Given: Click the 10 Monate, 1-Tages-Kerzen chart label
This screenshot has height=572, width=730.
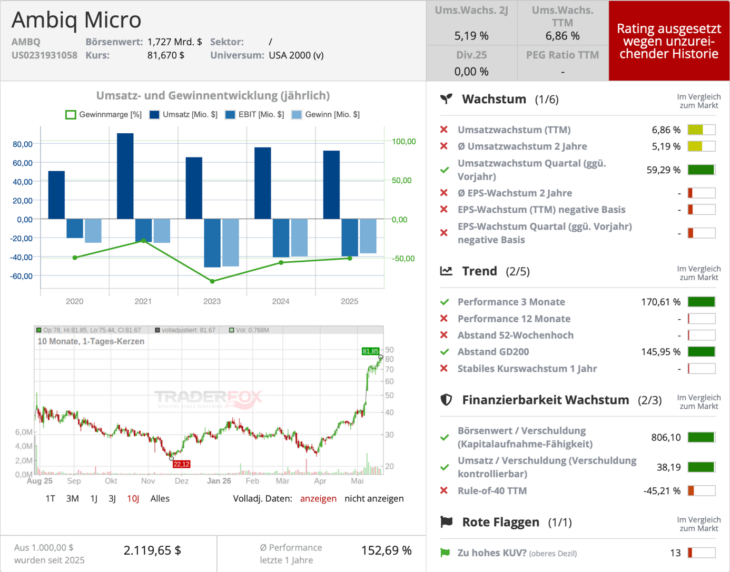Looking at the screenshot, I should [x=91, y=341].
